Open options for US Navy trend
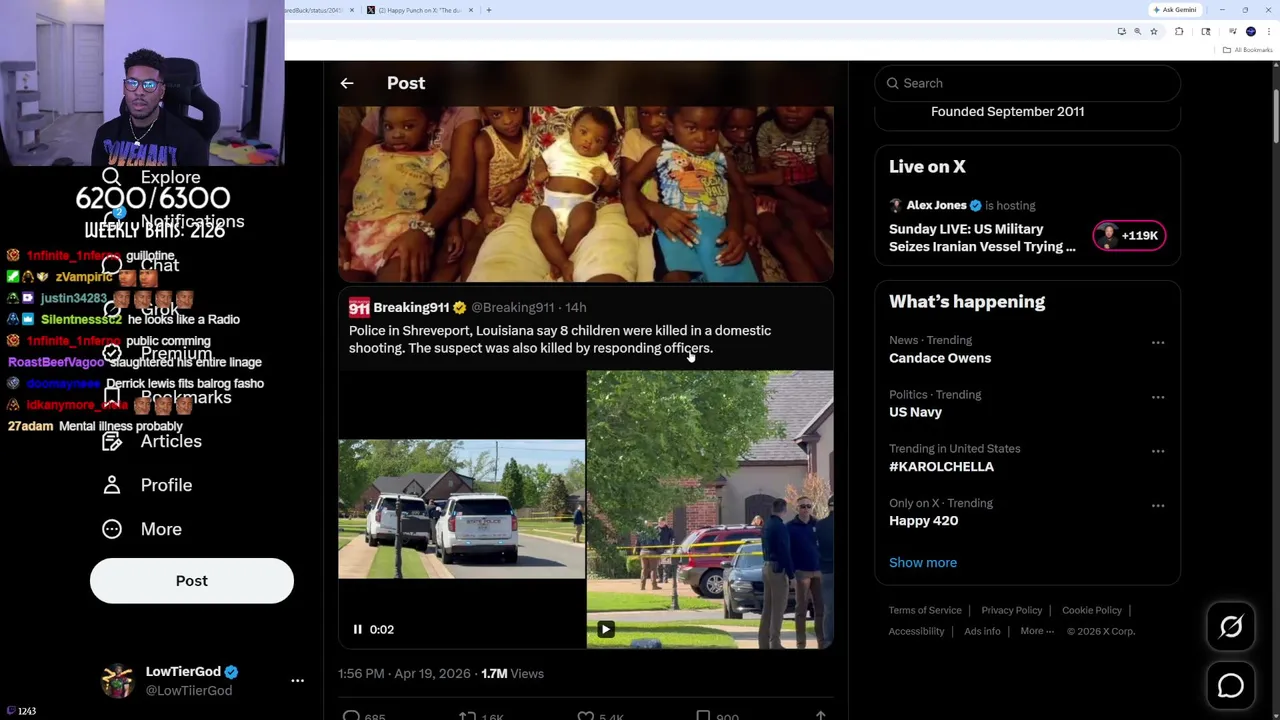This screenshot has width=1280, height=720. [x=1158, y=397]
